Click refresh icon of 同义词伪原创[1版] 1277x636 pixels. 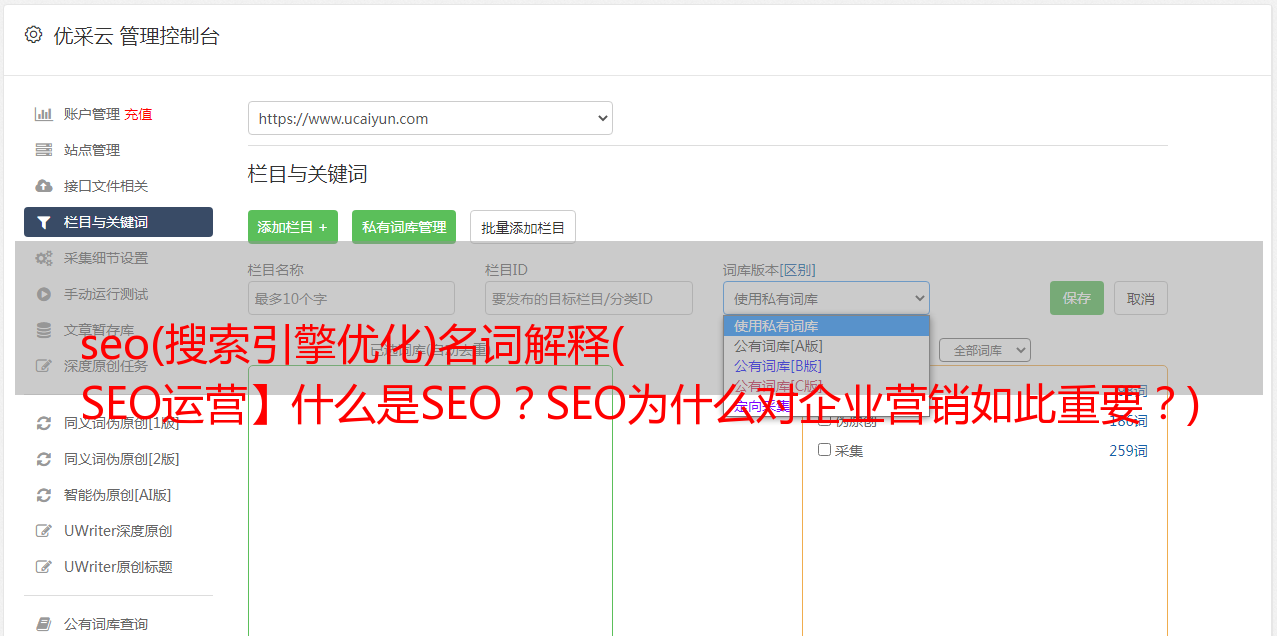click(x=43, y=423)
